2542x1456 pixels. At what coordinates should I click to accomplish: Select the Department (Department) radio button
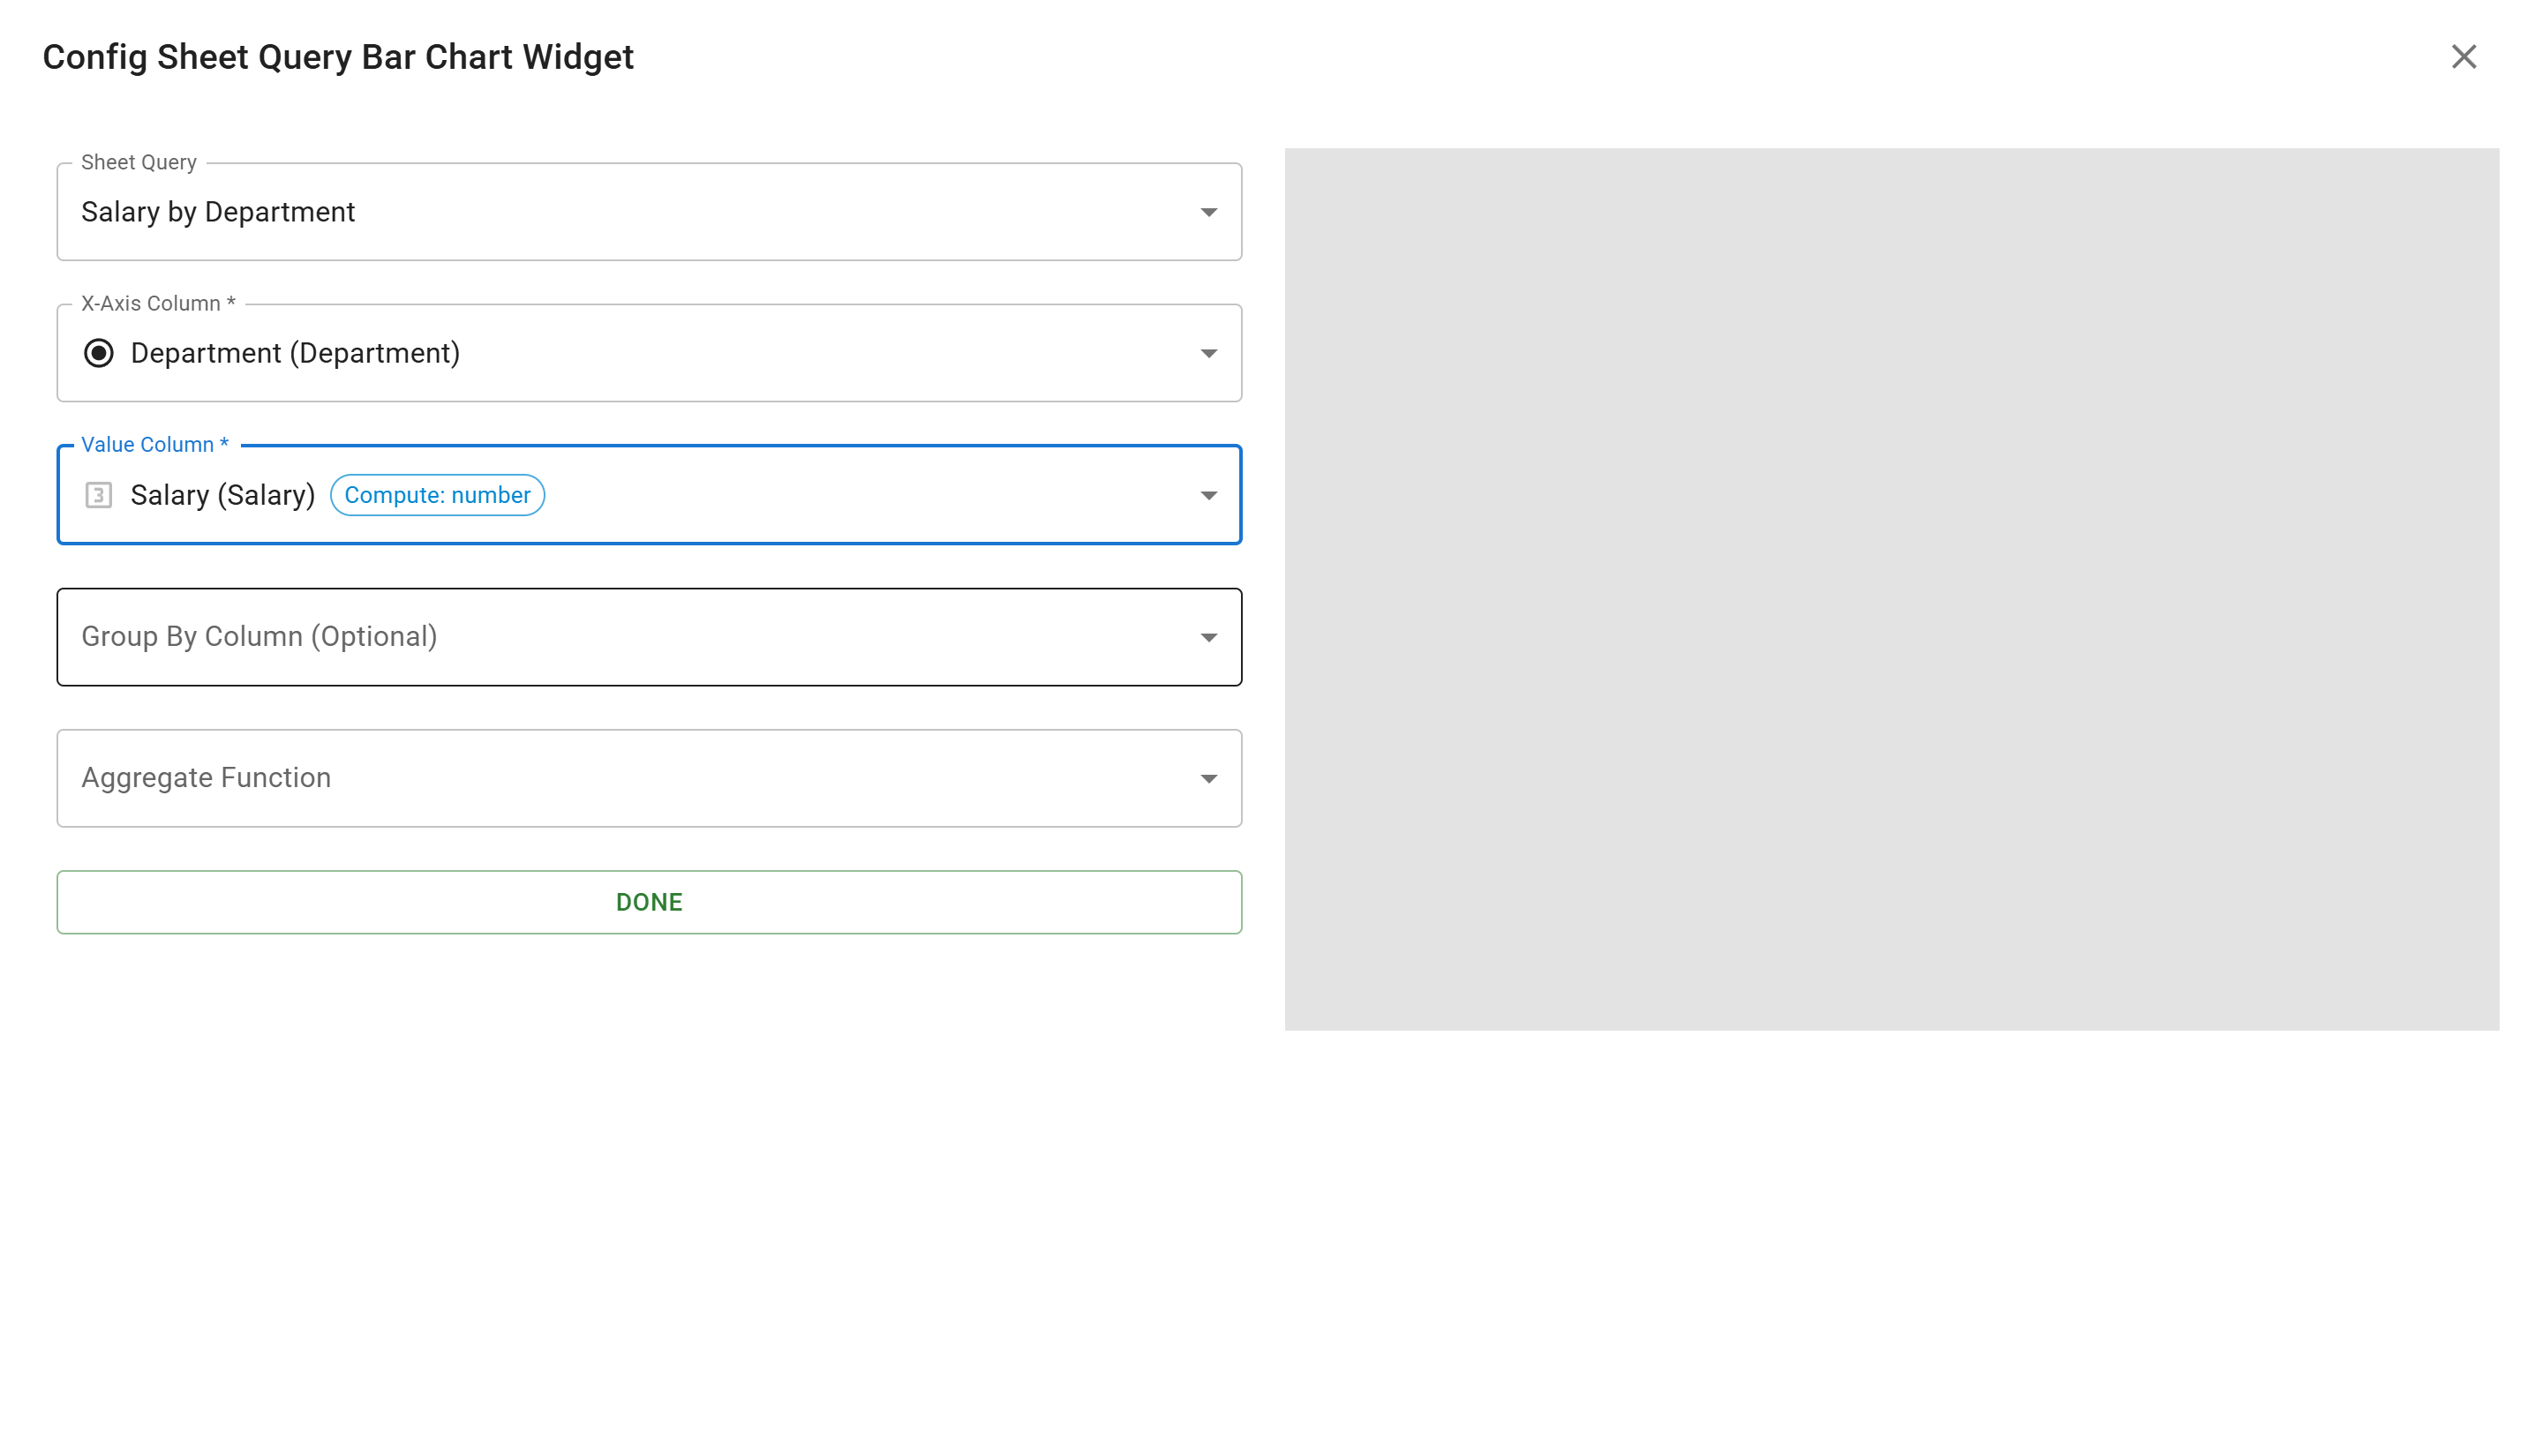[x=101, y=353]
